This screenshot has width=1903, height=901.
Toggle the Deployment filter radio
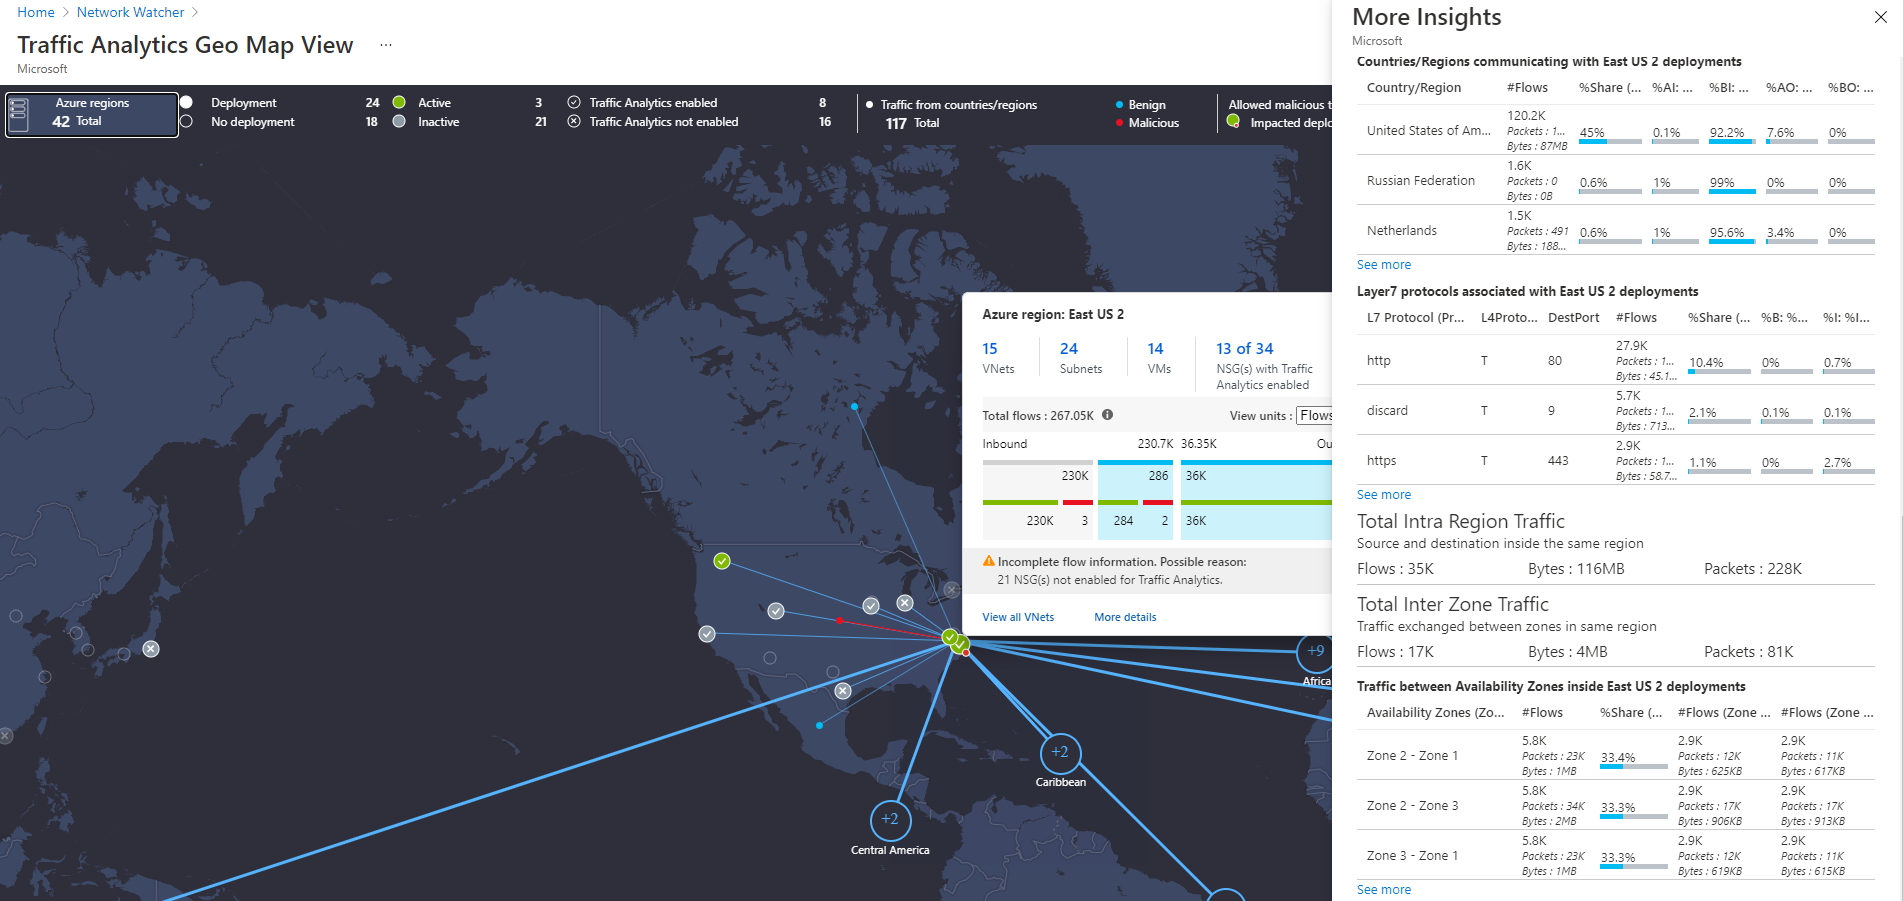coord(186,103)
